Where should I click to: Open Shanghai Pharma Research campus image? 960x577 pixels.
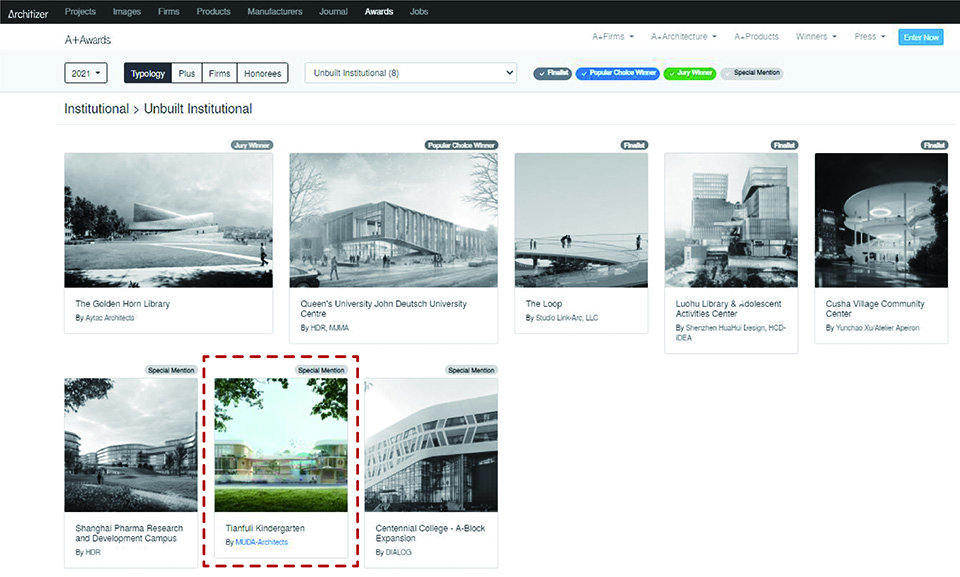[131, 445]
